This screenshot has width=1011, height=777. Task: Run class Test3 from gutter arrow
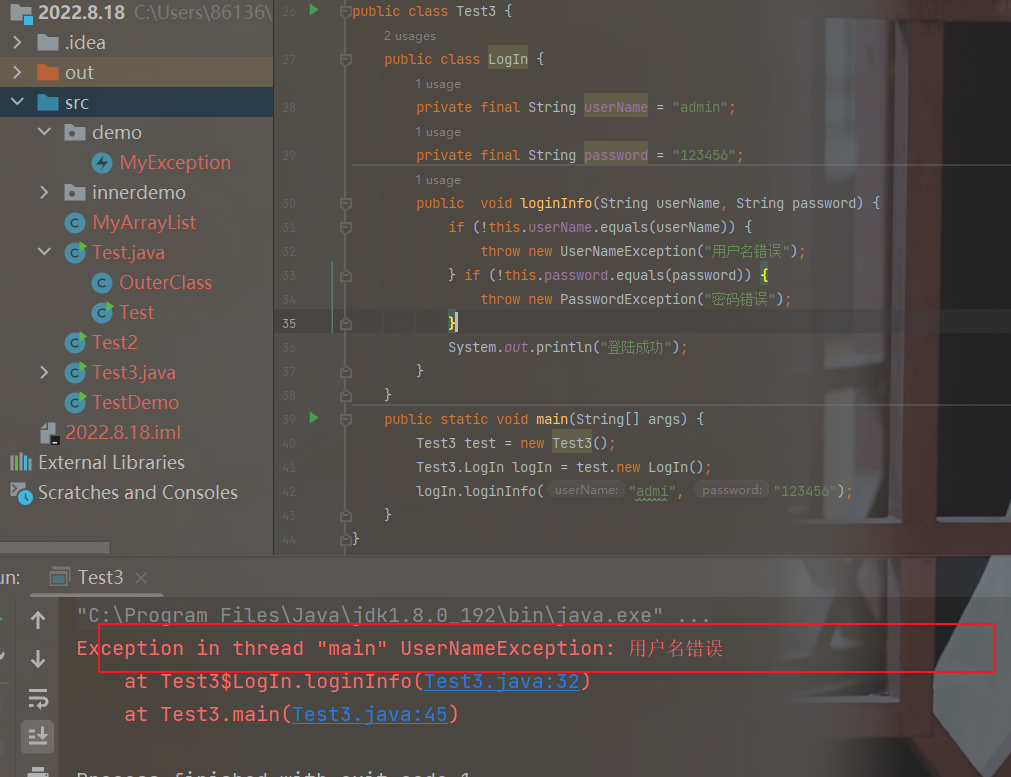(313, 10)
